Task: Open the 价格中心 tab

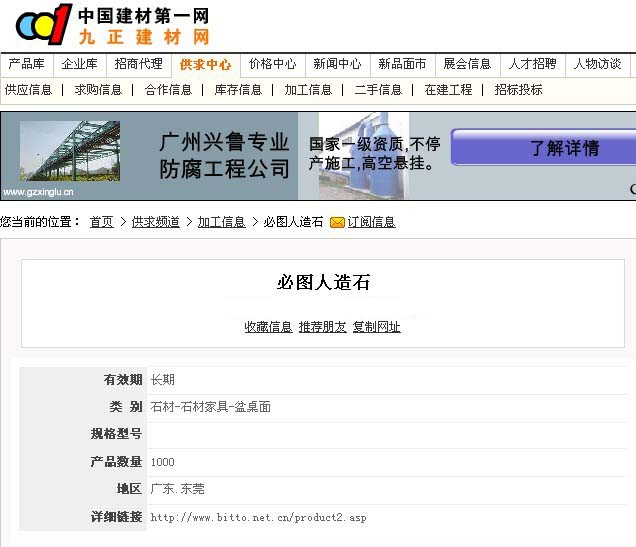Action: point(272,64)
